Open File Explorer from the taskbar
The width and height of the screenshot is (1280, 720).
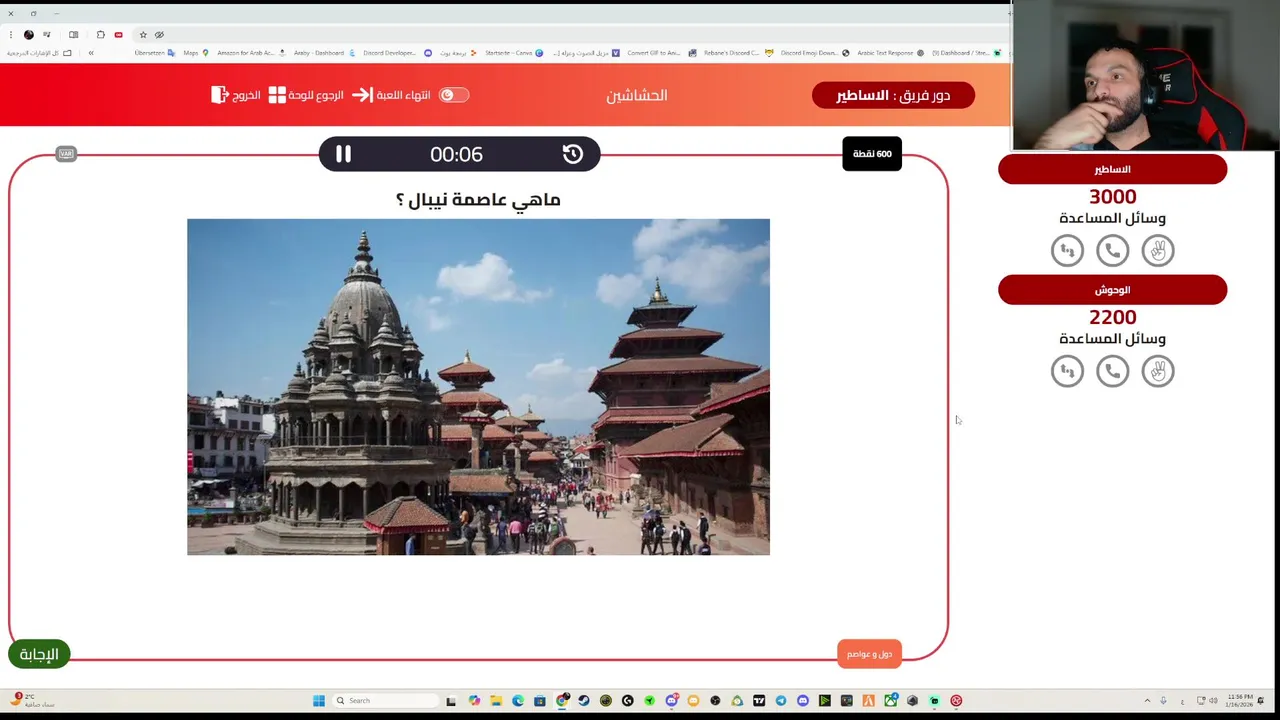(497, 701)
